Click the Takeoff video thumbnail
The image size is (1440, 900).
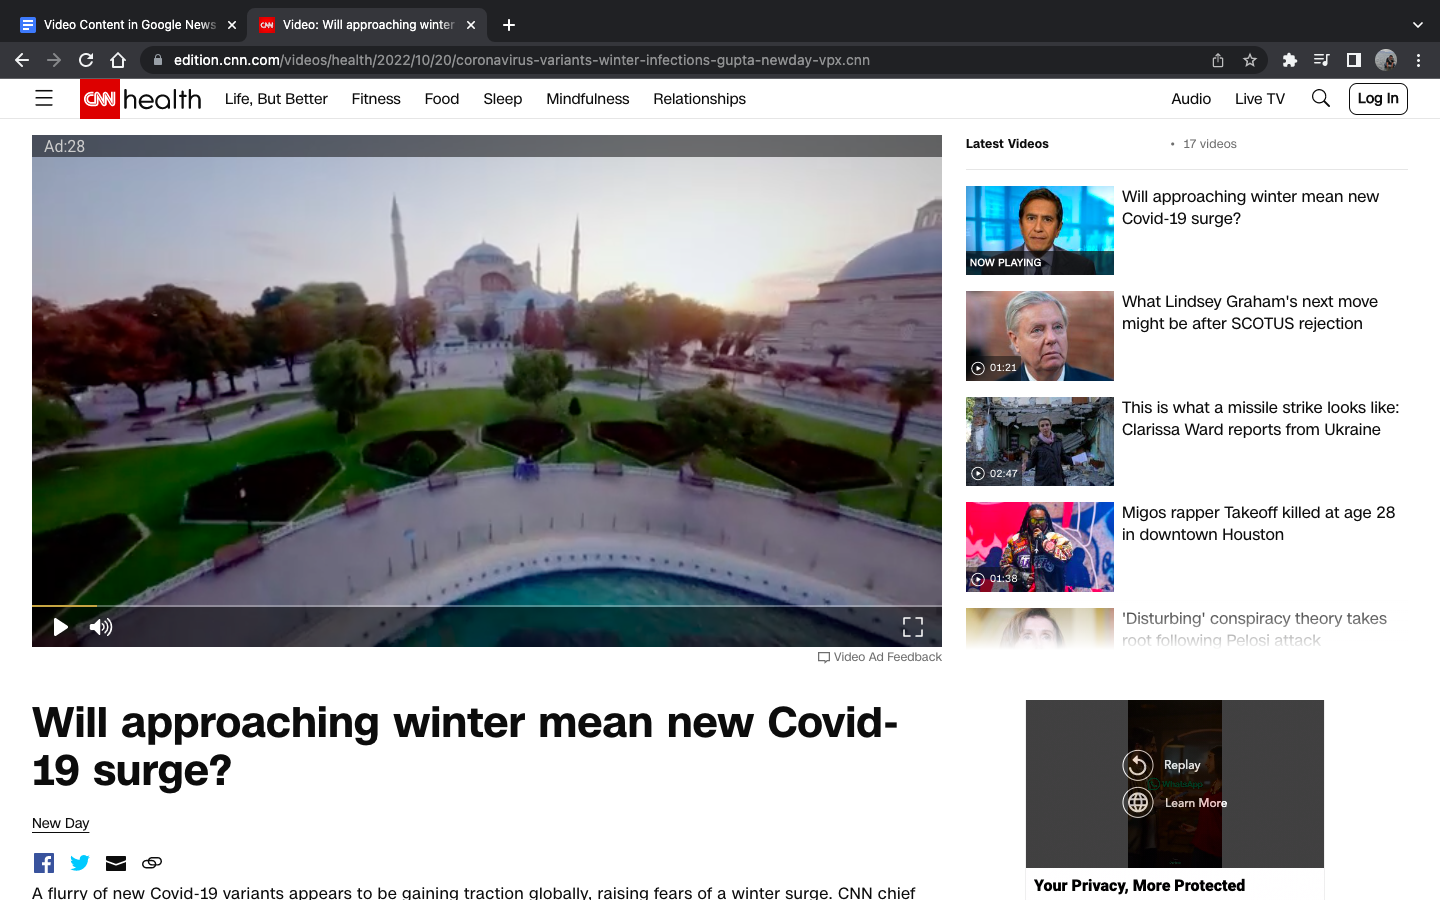1039,546
